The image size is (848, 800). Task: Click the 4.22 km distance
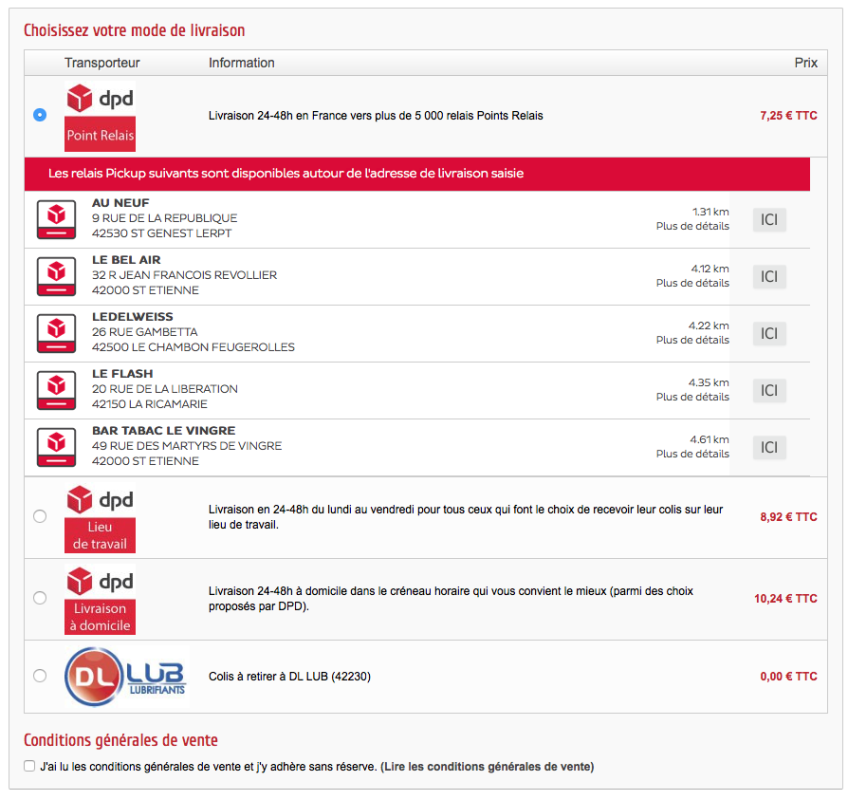coord(708,325)
